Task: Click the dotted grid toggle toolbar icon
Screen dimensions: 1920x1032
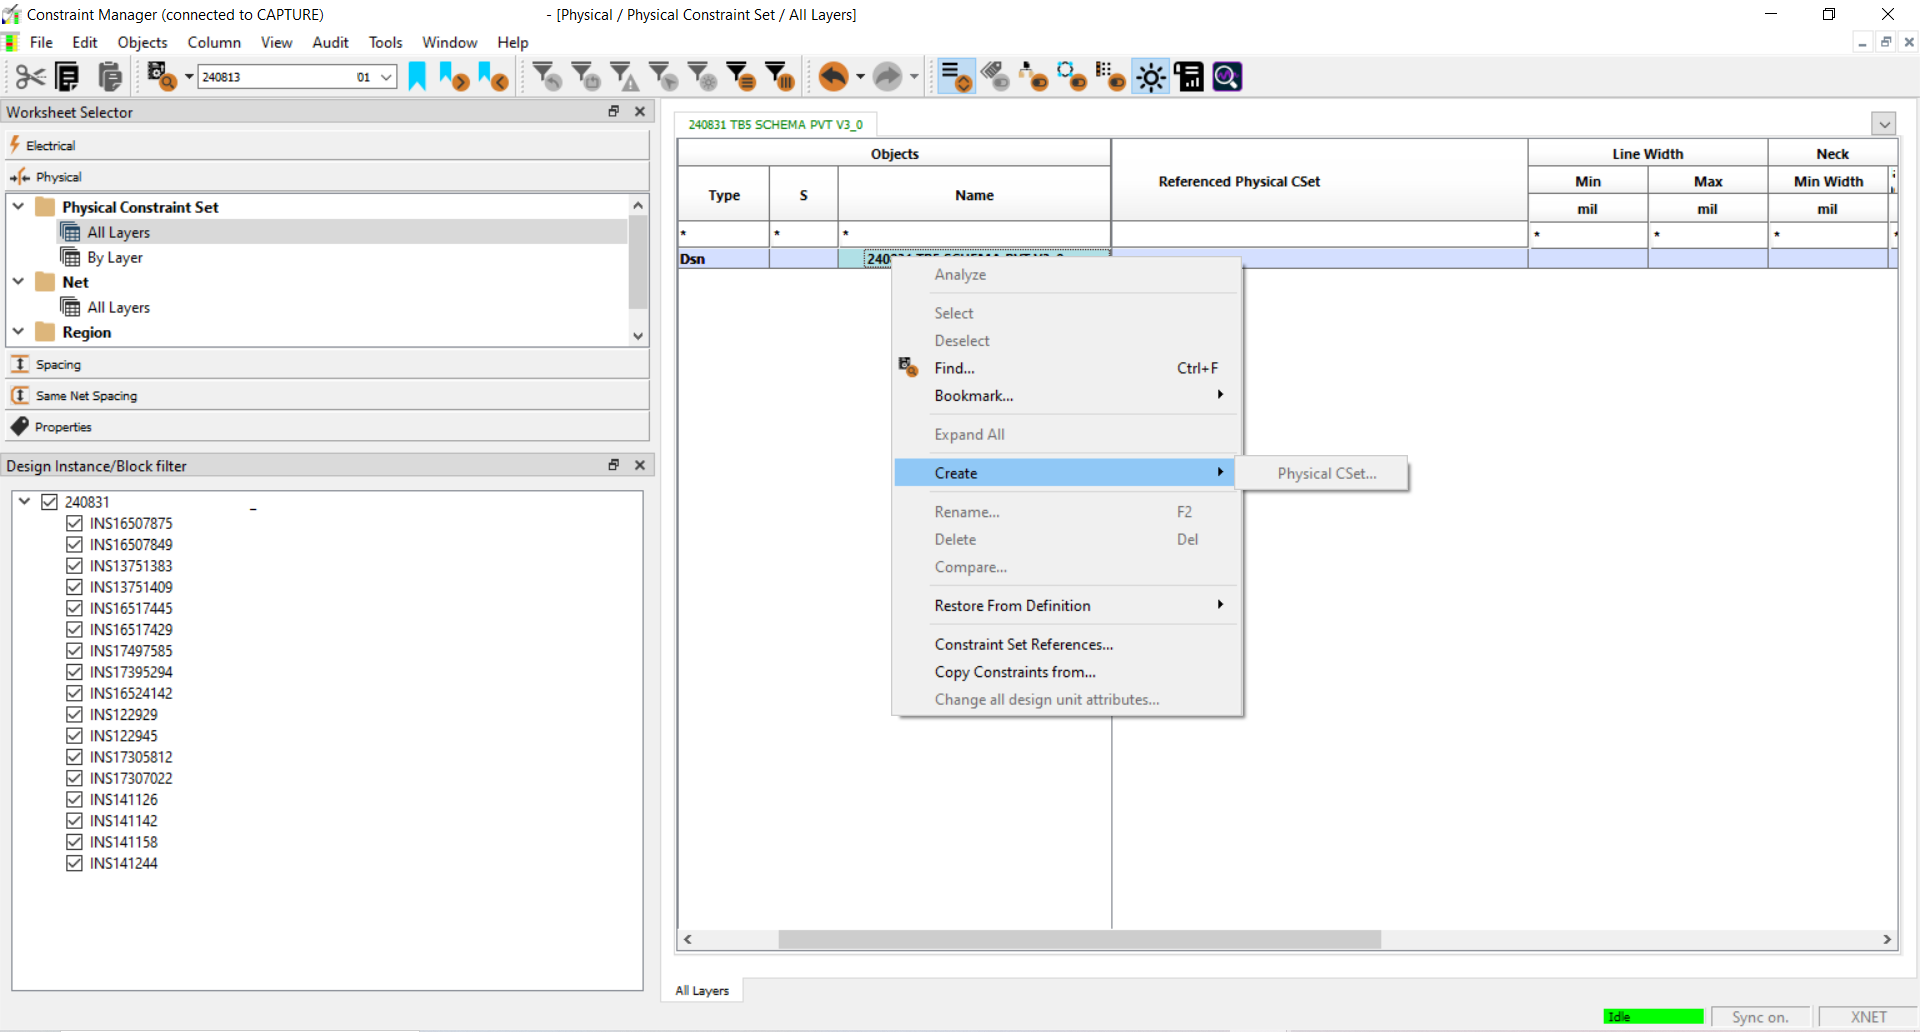Action: click(x=1110, y=77)
